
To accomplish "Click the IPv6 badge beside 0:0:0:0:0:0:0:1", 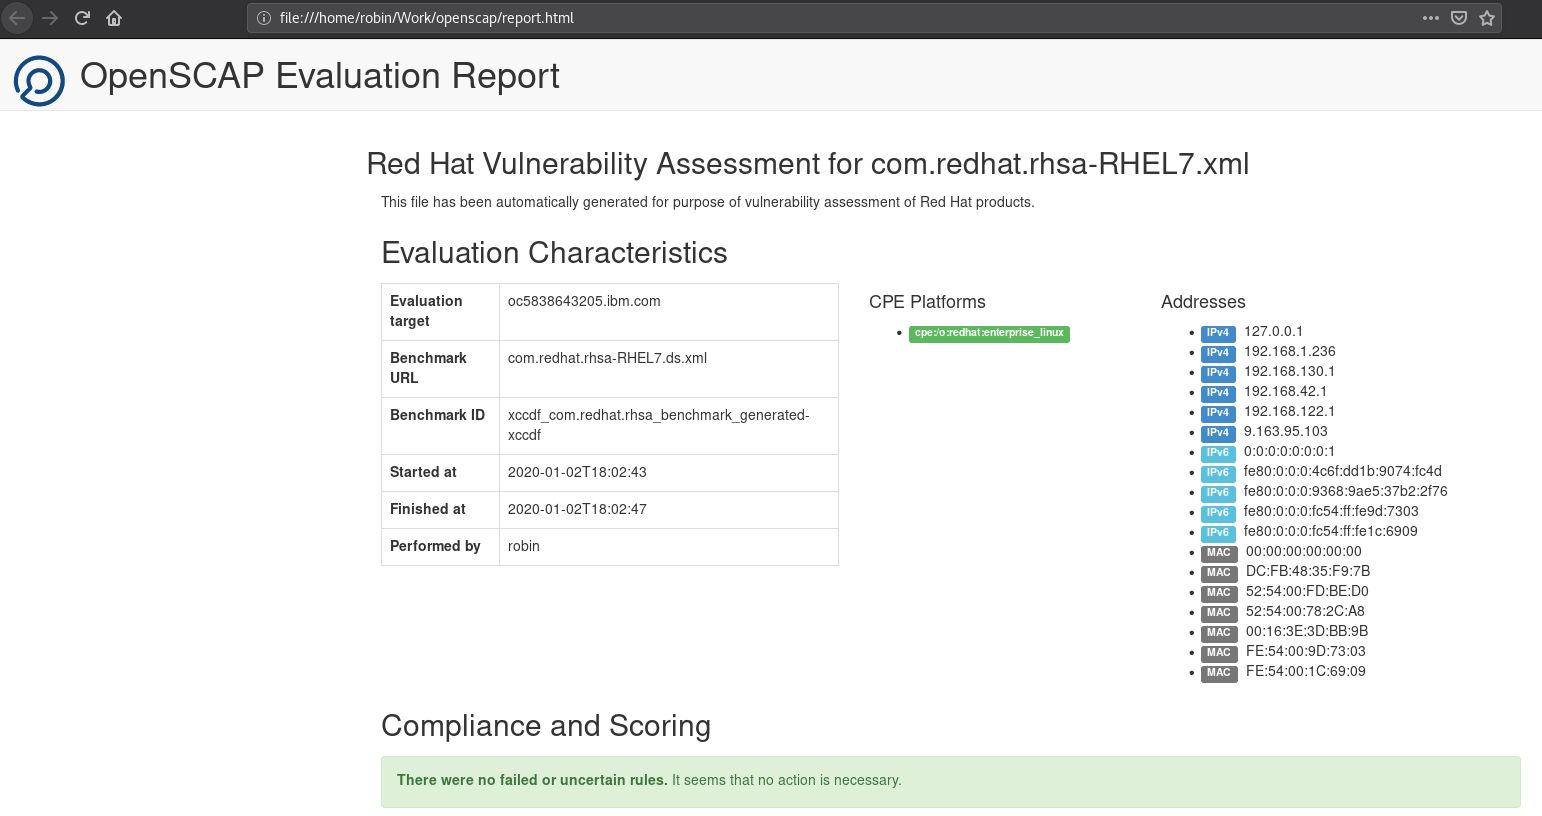I will click(1218, 452).
